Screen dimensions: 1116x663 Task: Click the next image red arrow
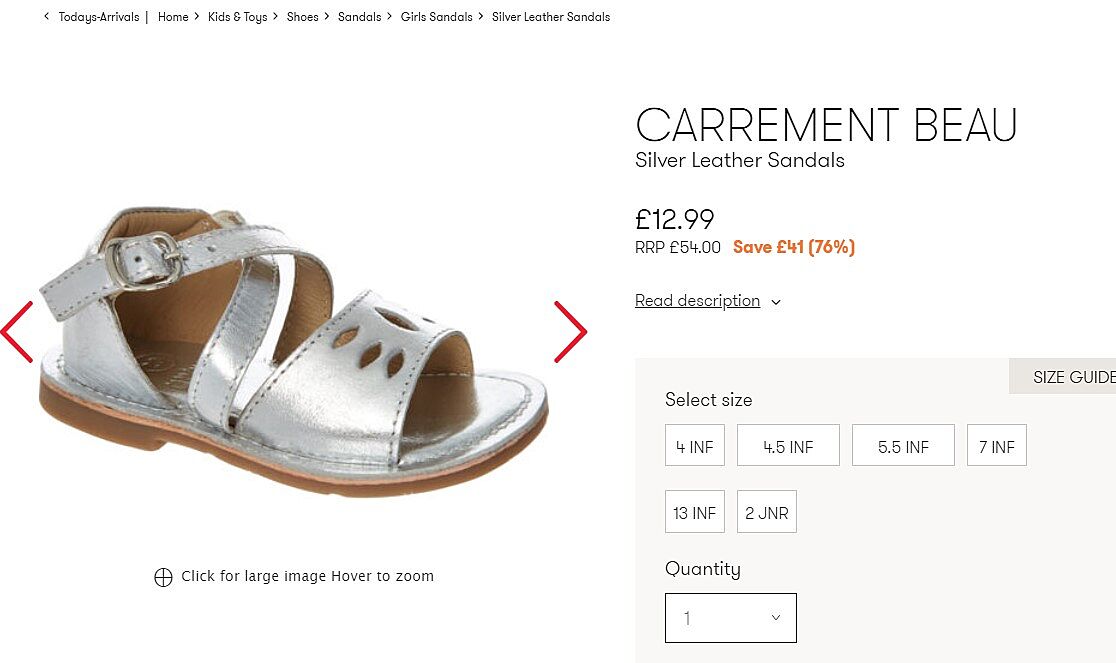click(x=570, y=332)
